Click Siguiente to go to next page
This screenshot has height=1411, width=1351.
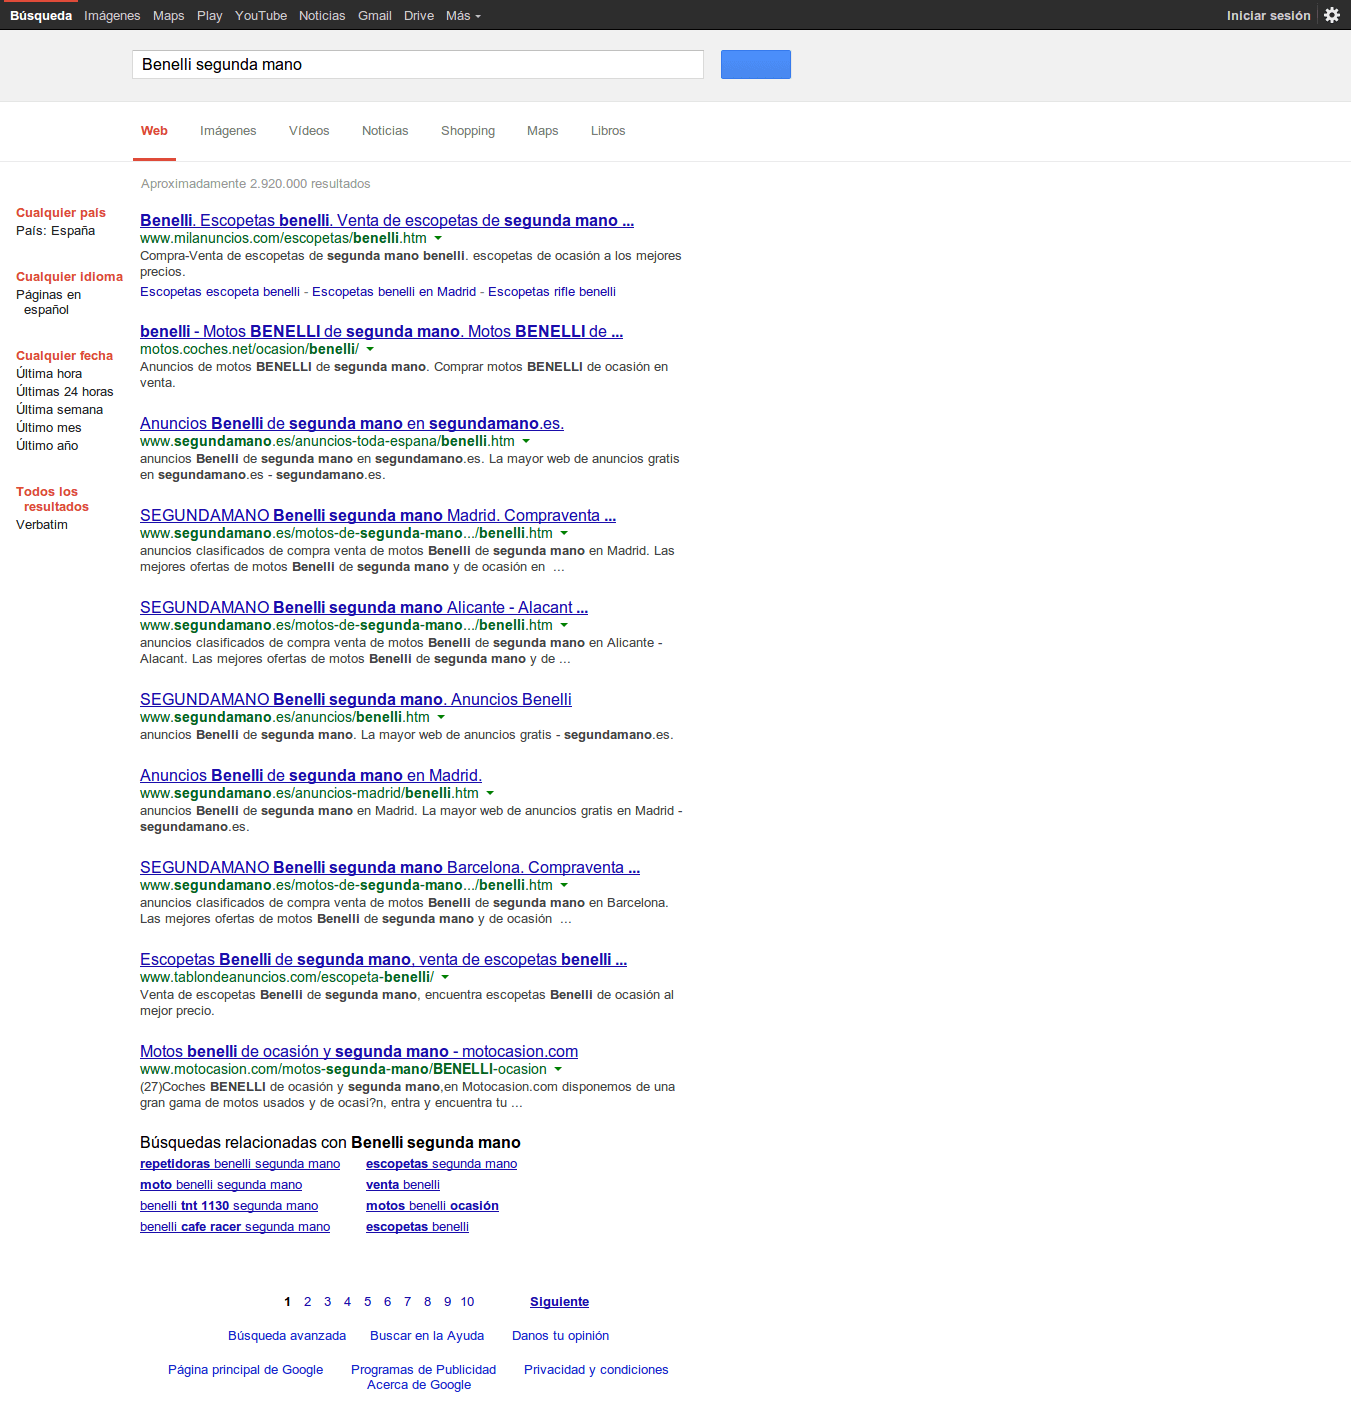(559, 1302)
